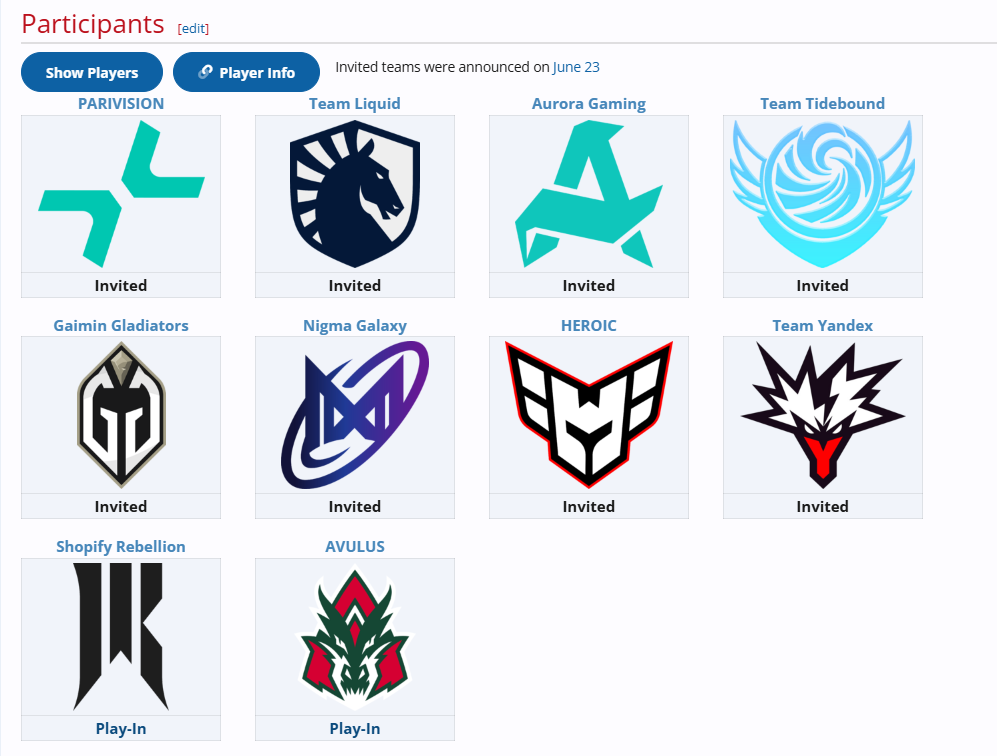The width and height of the screenshot is (997, 756).
Task: Click the Invited label under HEROIC
Action: pos(589,507)
